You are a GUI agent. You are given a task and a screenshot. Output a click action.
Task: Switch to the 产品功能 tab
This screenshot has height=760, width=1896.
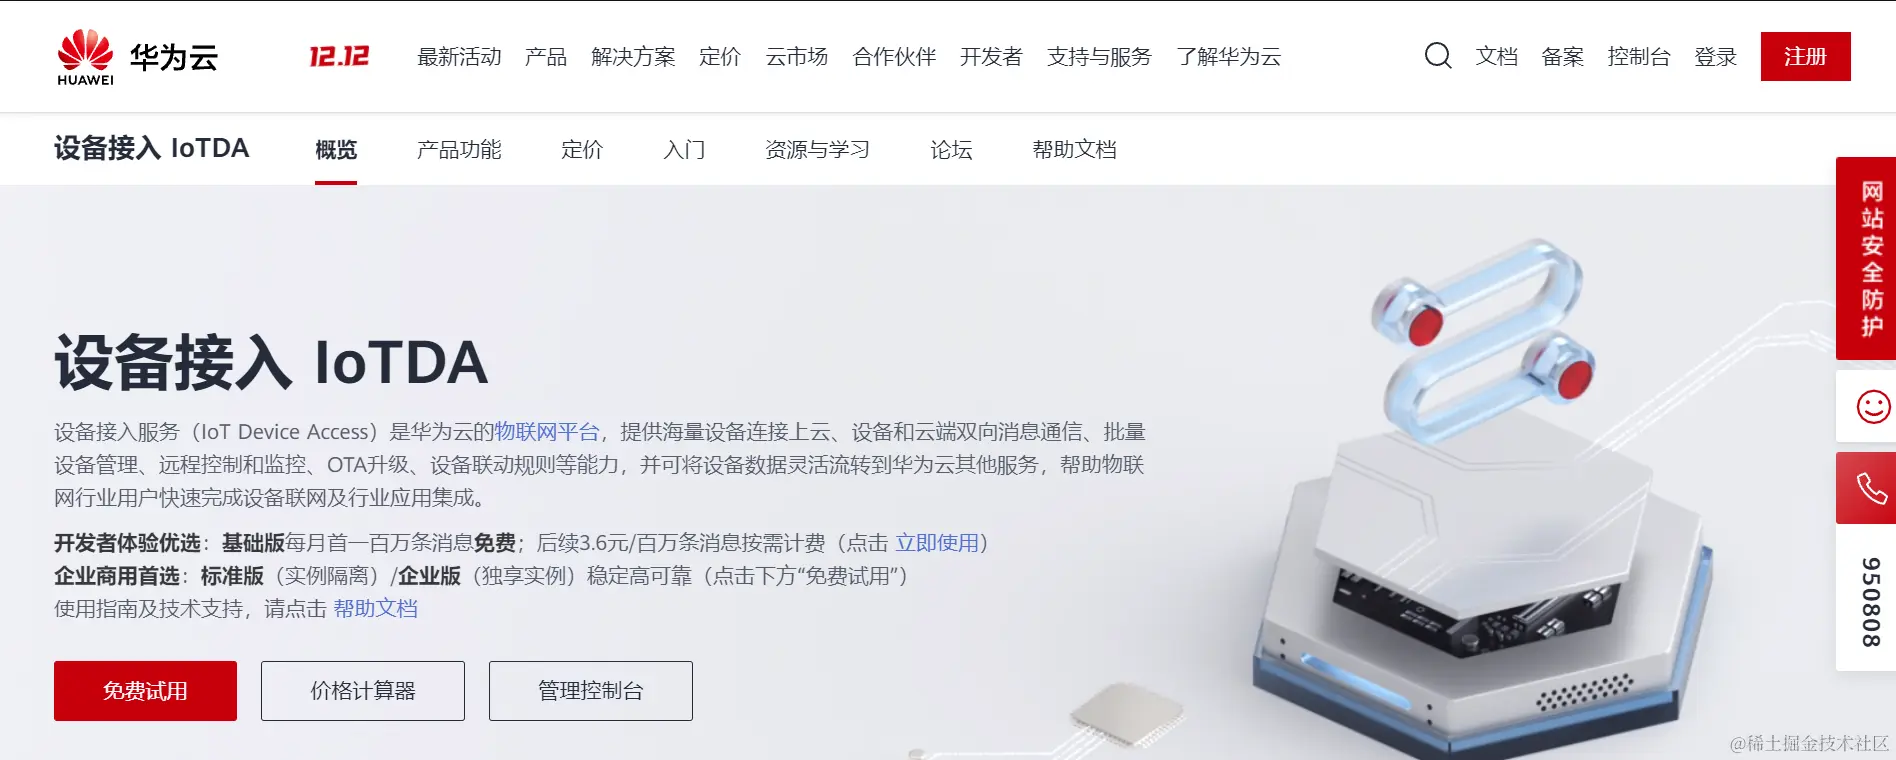[x=459, y=150]
